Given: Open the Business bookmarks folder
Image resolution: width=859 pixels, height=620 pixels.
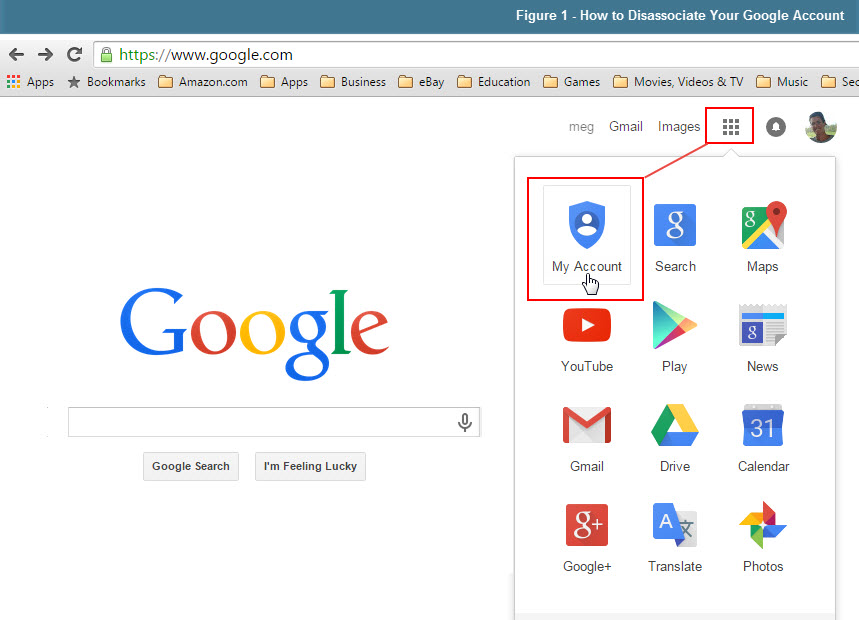Looking at the screenshot, I should [x=353, y=82].
